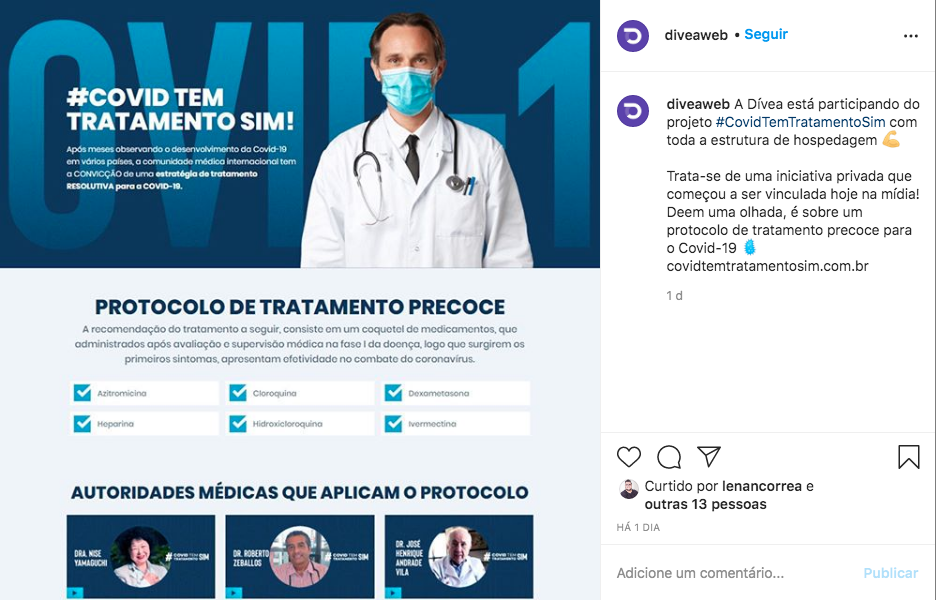
Task: Save the post with the bookmark icon
Action: pyautogui.click(x=909, y=457)
